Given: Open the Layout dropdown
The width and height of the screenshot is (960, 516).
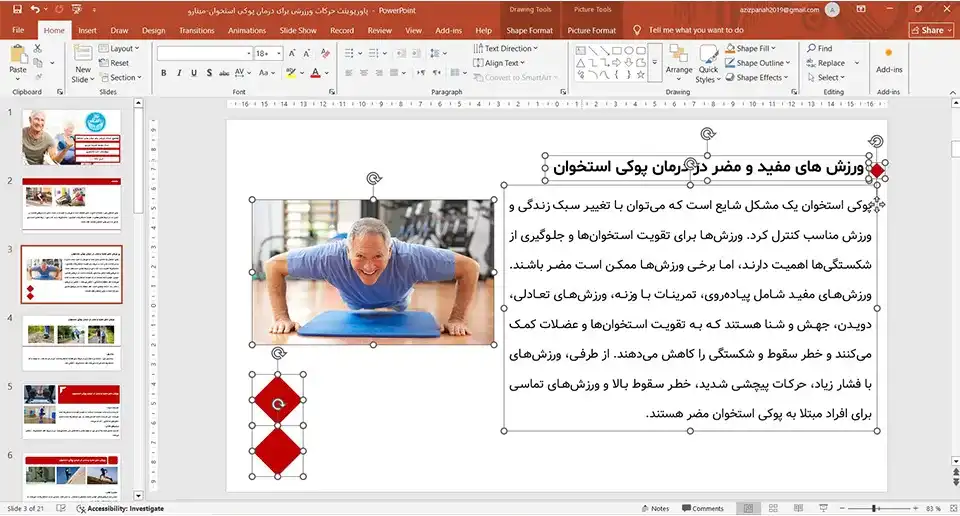Looking at the screenshot, I should point(119,48).
